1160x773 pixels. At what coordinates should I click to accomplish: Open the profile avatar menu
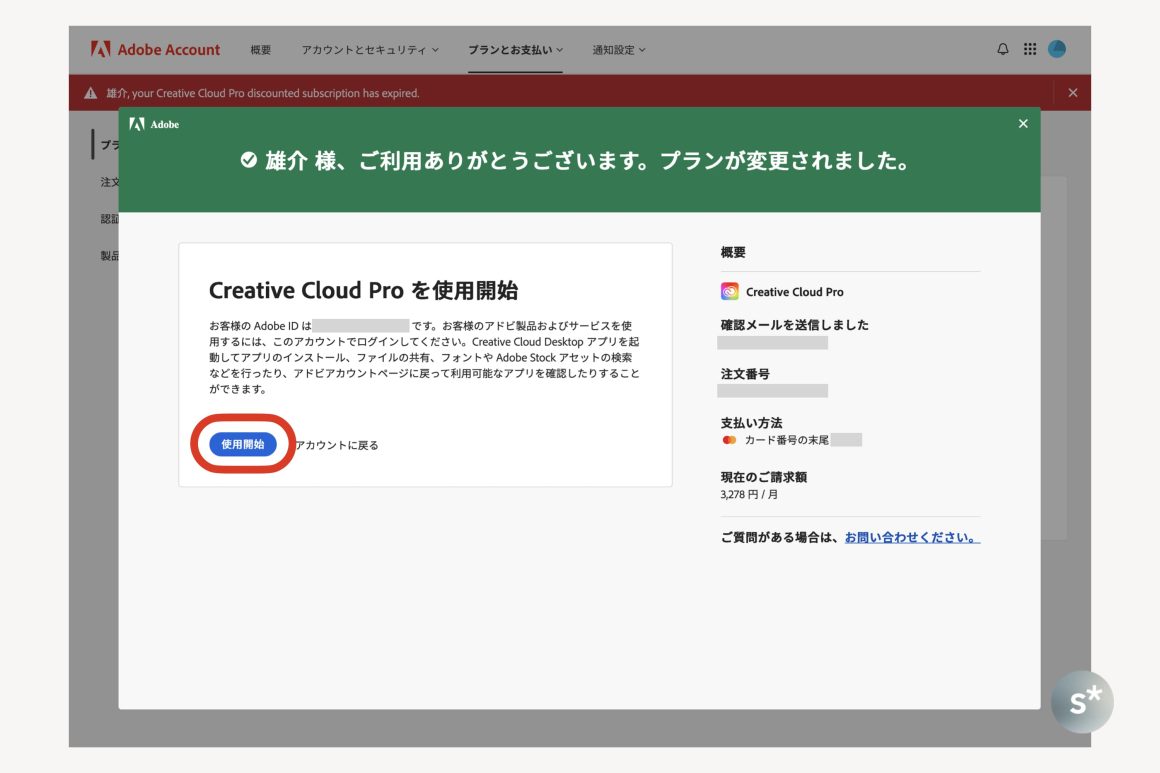[1057, 49]
